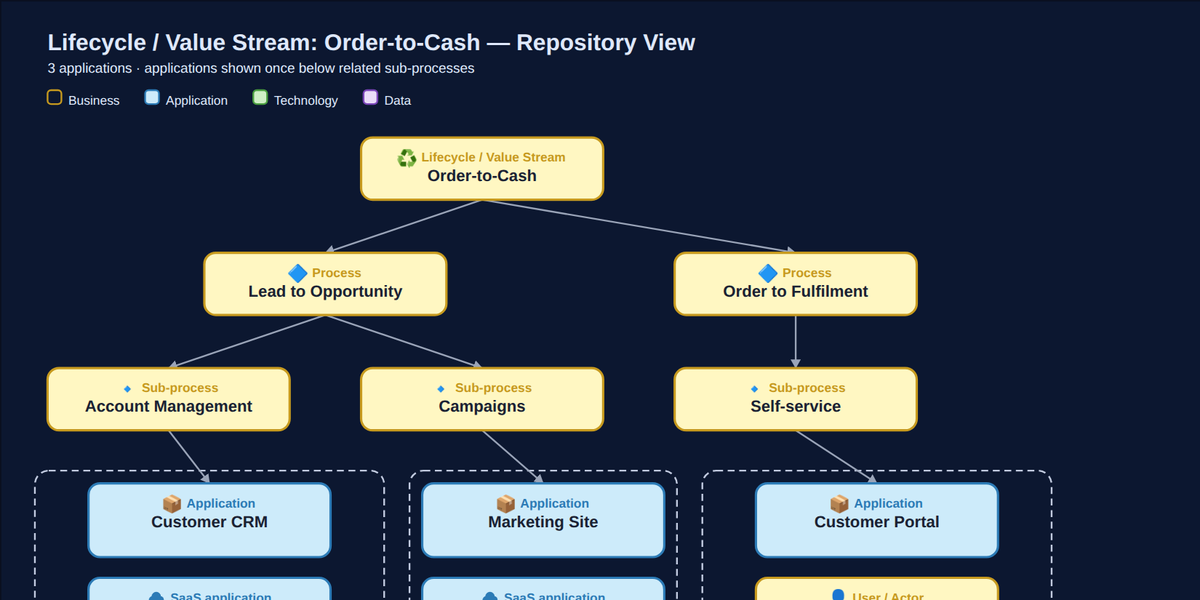
Task: Click small diamond icon in Self-service node
Action: 755,389
